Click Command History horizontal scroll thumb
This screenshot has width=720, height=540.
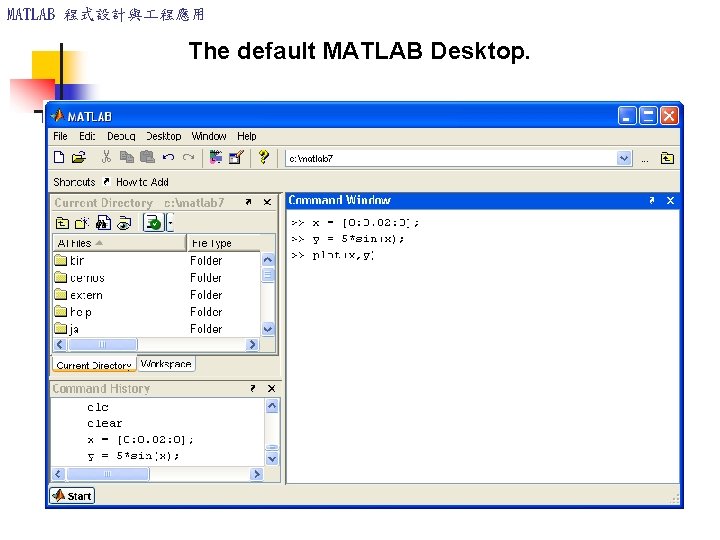tap(107, 474)
